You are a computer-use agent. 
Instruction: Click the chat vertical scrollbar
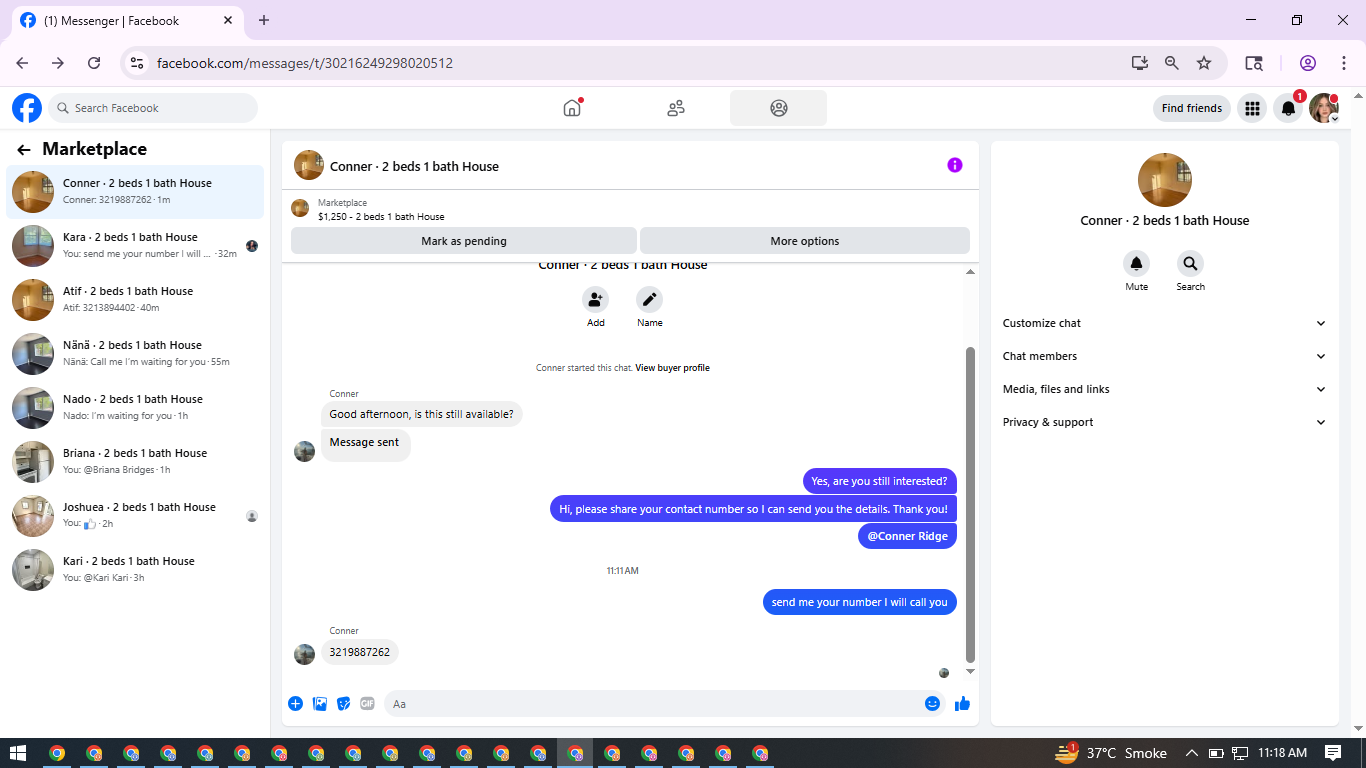click(x=970, y=504)
